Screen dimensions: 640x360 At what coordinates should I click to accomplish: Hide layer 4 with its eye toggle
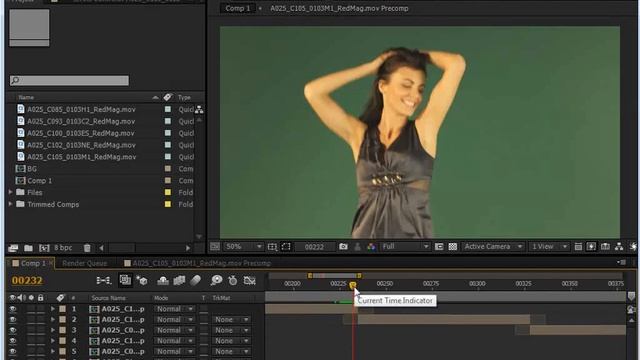(13, 341)
